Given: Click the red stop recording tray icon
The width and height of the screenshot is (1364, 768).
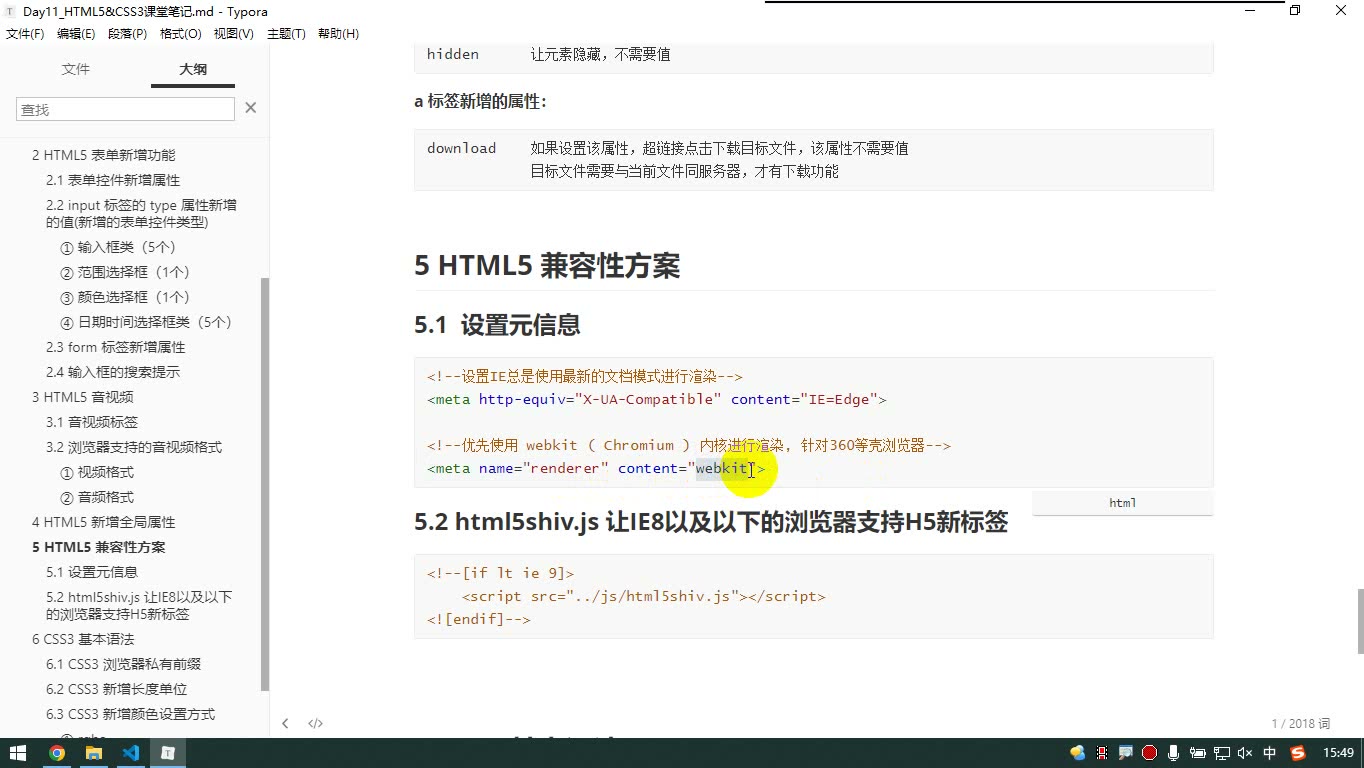Looking at the screenshot, I should pyautogui.click(x=1149, y=753).
